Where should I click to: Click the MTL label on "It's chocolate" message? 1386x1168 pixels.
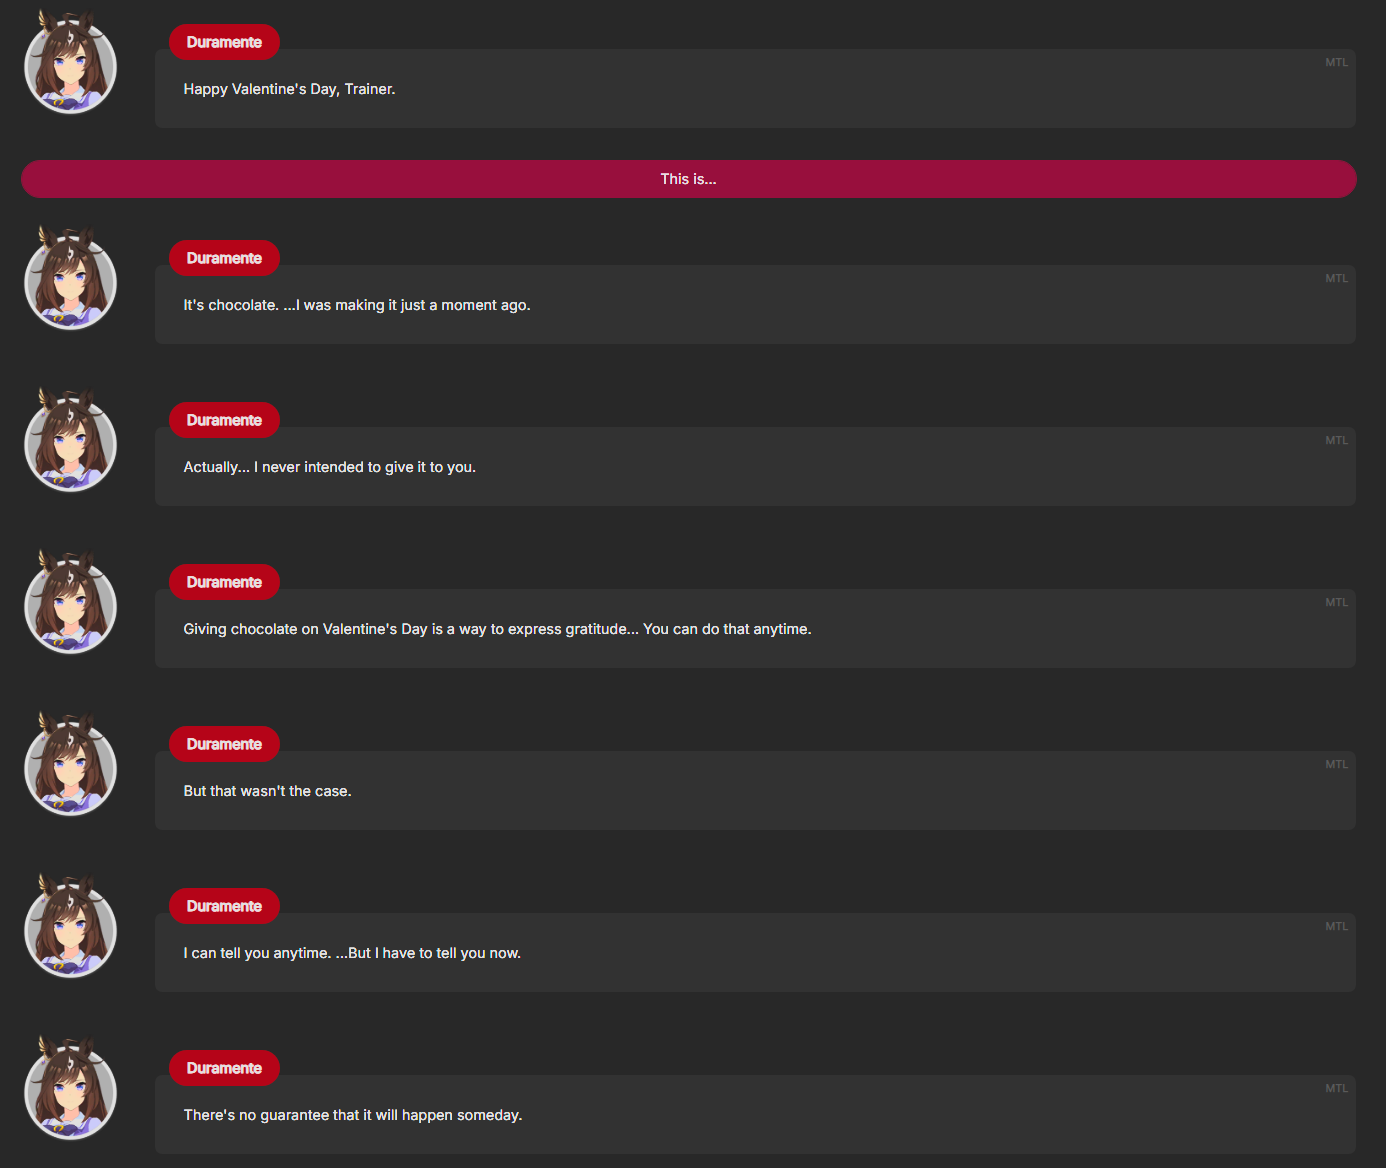click(x=1337, y=278)
